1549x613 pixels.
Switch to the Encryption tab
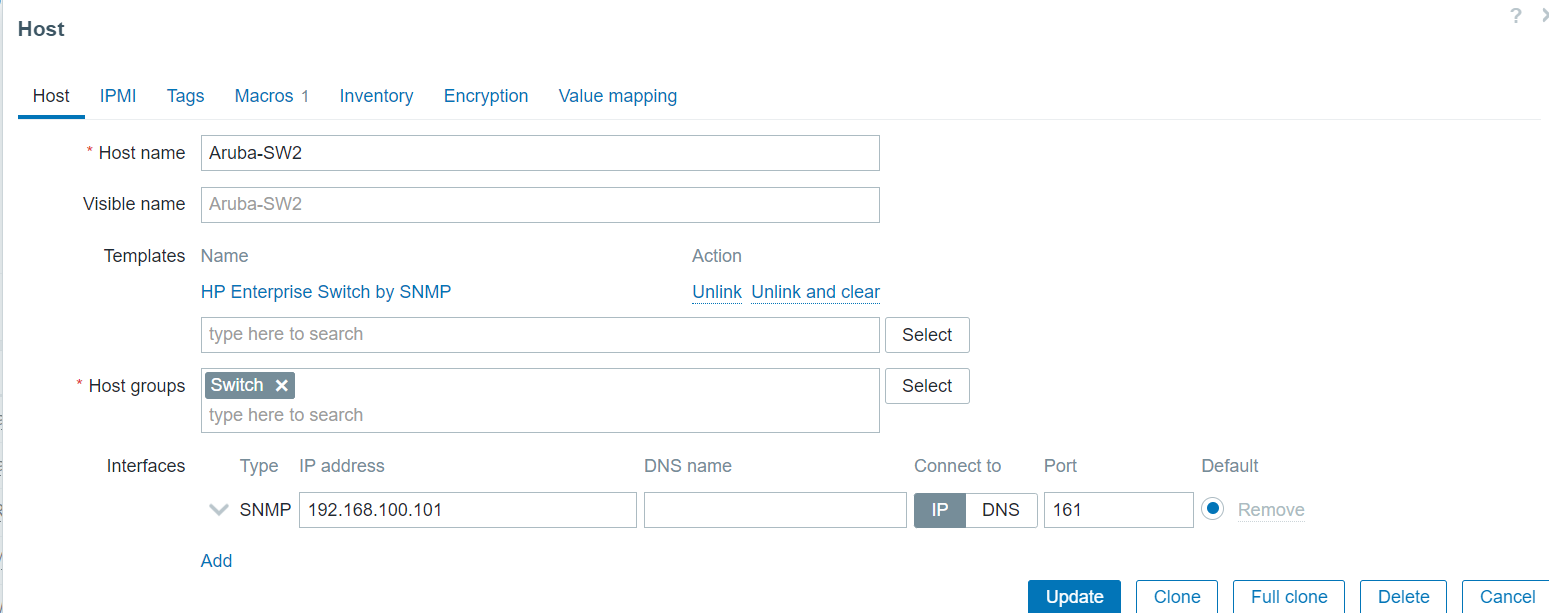pos(486,96)
